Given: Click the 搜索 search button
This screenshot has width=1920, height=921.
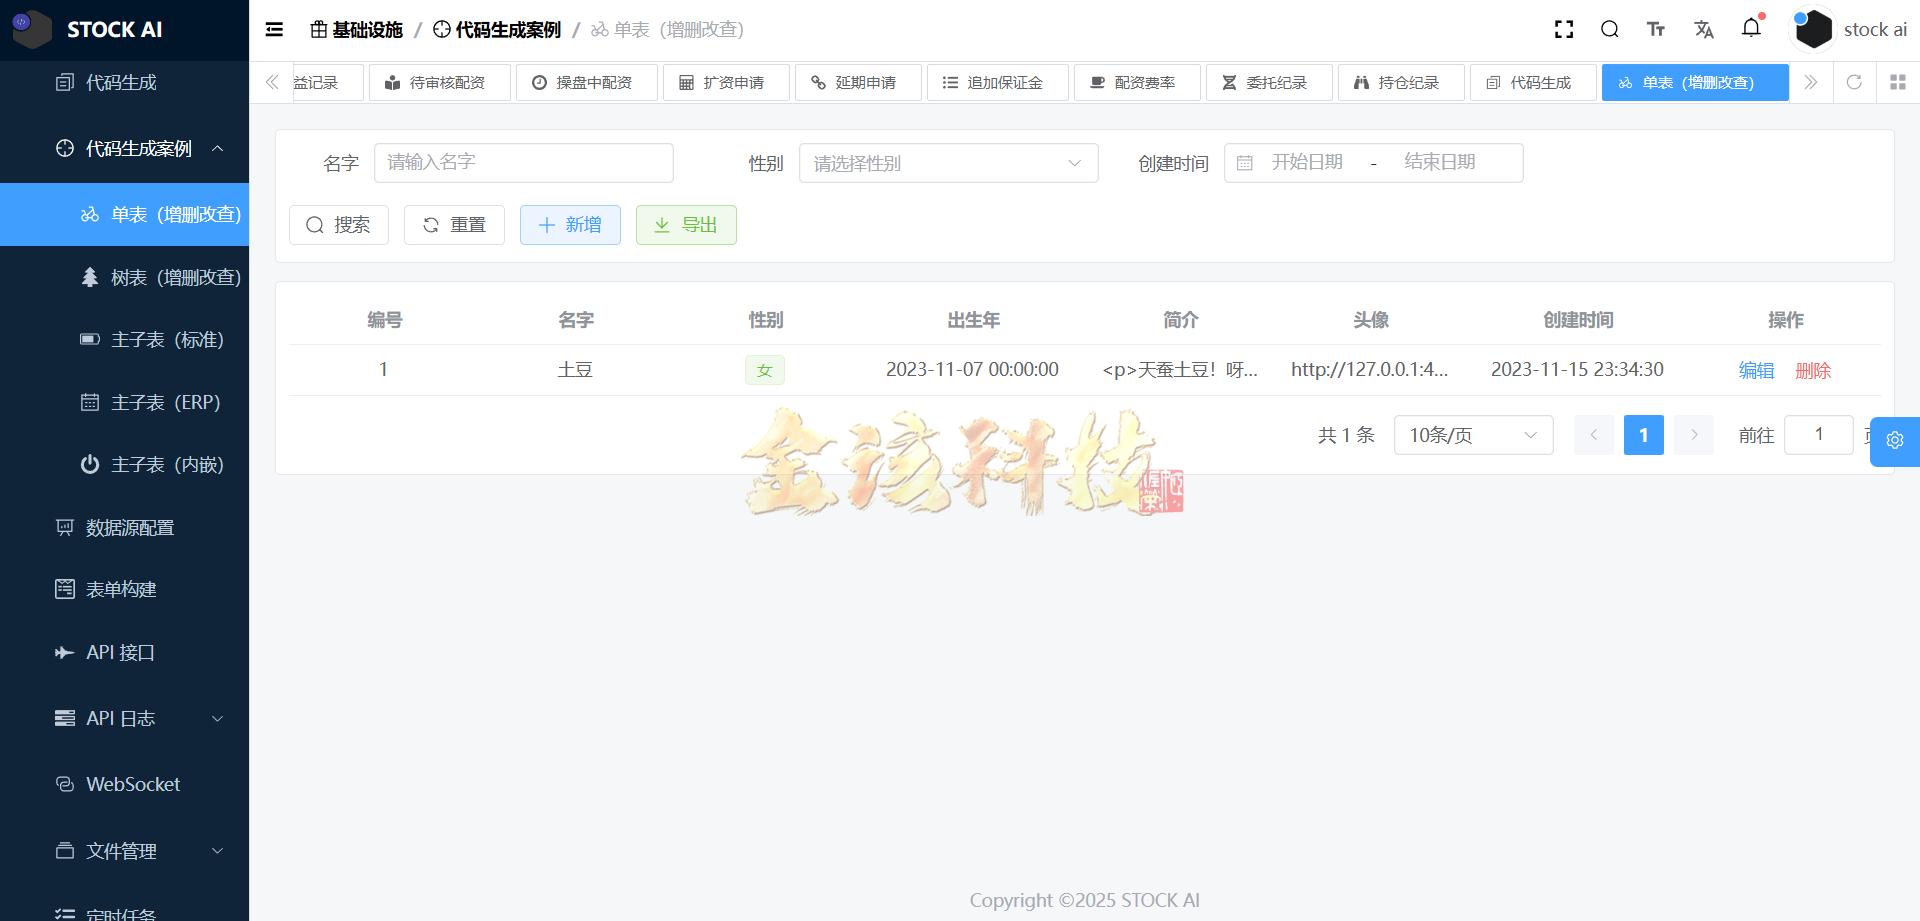Looking at the screenshot, I should pyautogui.click(x=338, y=224).
